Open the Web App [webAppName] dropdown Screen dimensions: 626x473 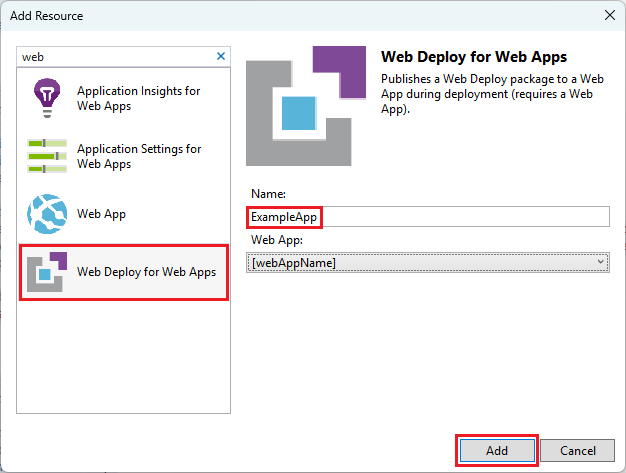[428, 263]
